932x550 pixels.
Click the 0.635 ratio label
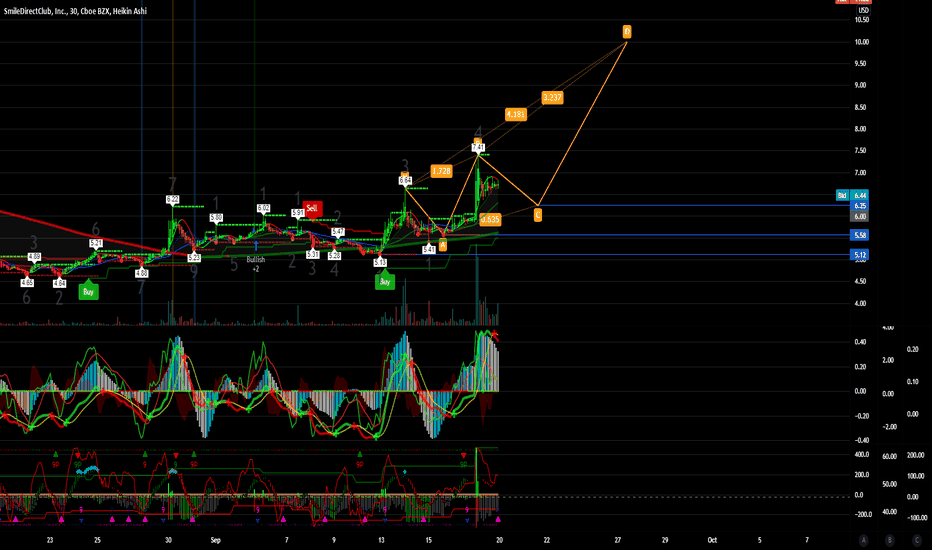pos(490,219)
